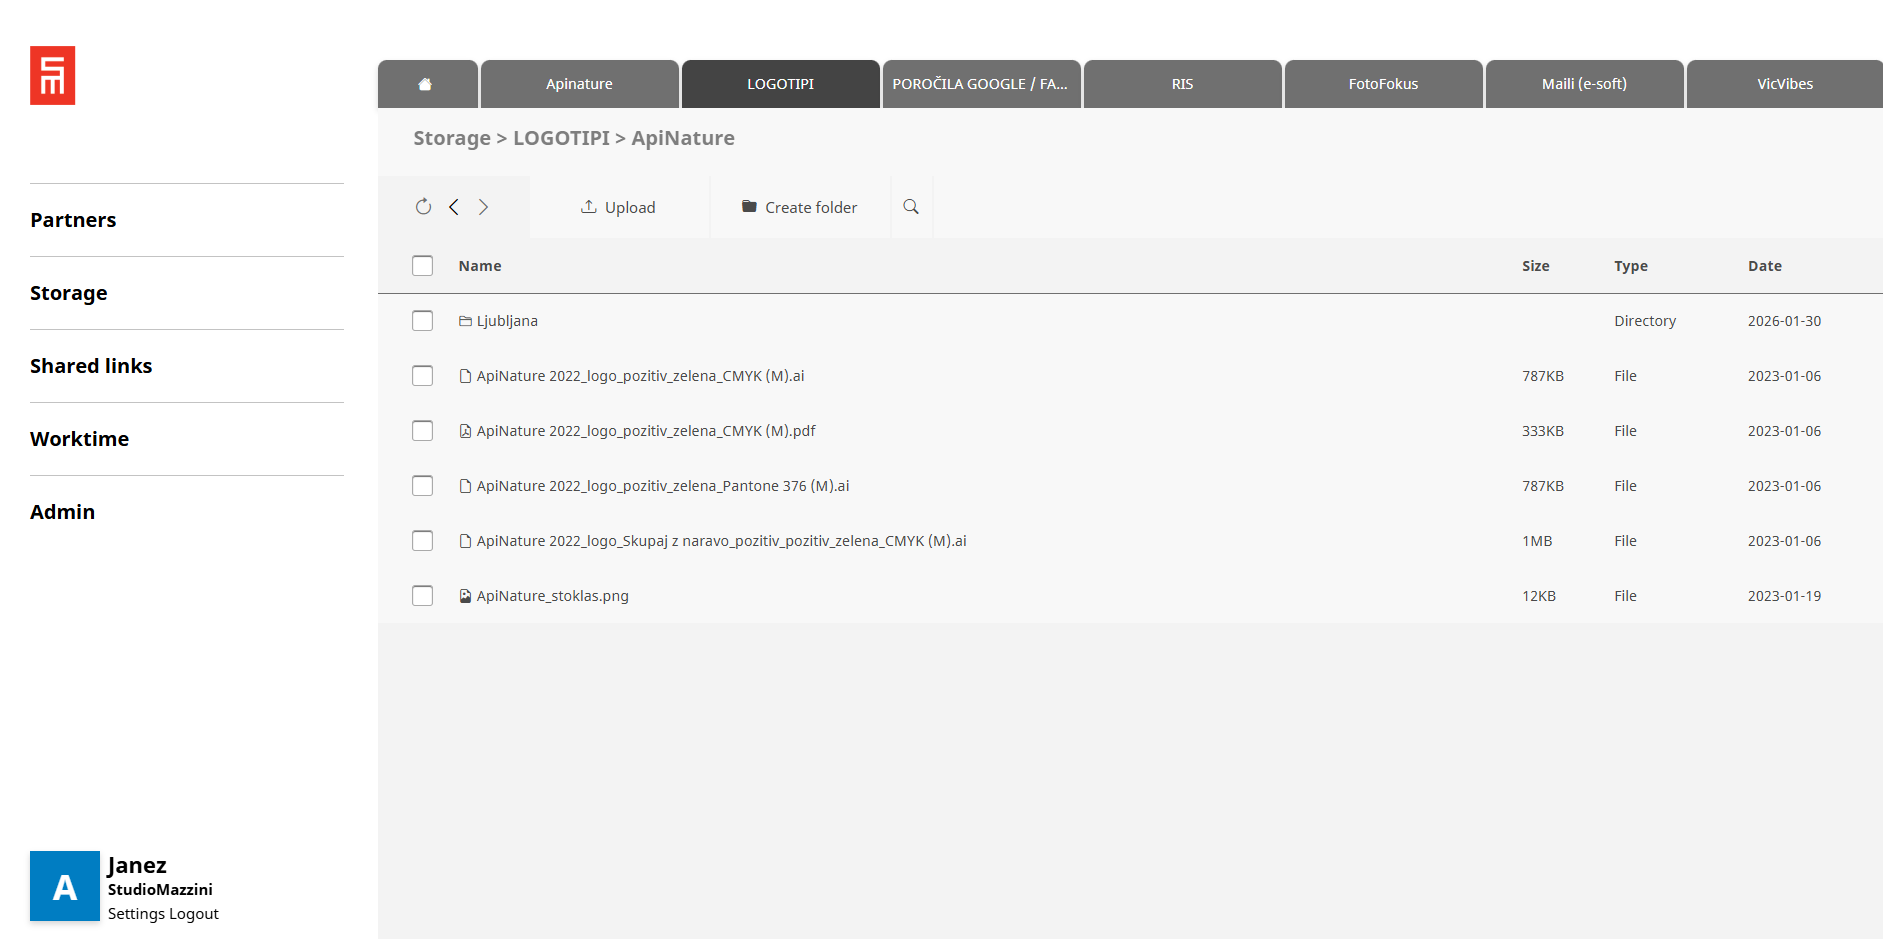Click the Create folder button
The height and width of the screenshot is (939, 1883).
(800, 207)
